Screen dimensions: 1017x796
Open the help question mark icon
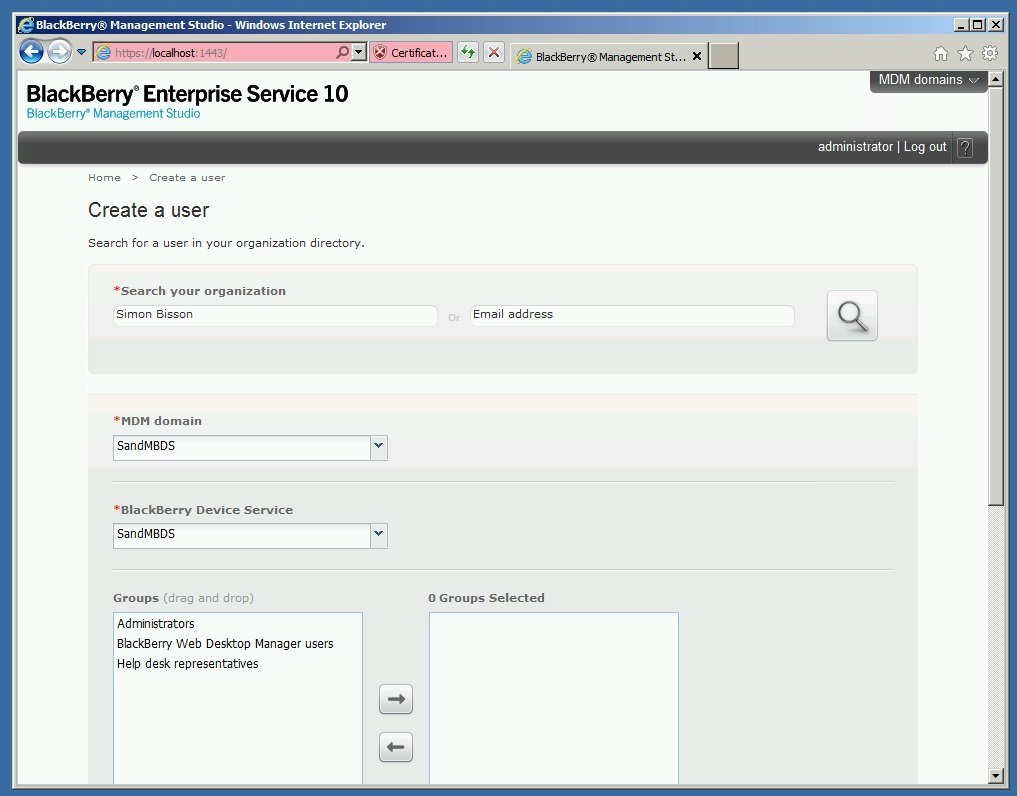[964, 148]
